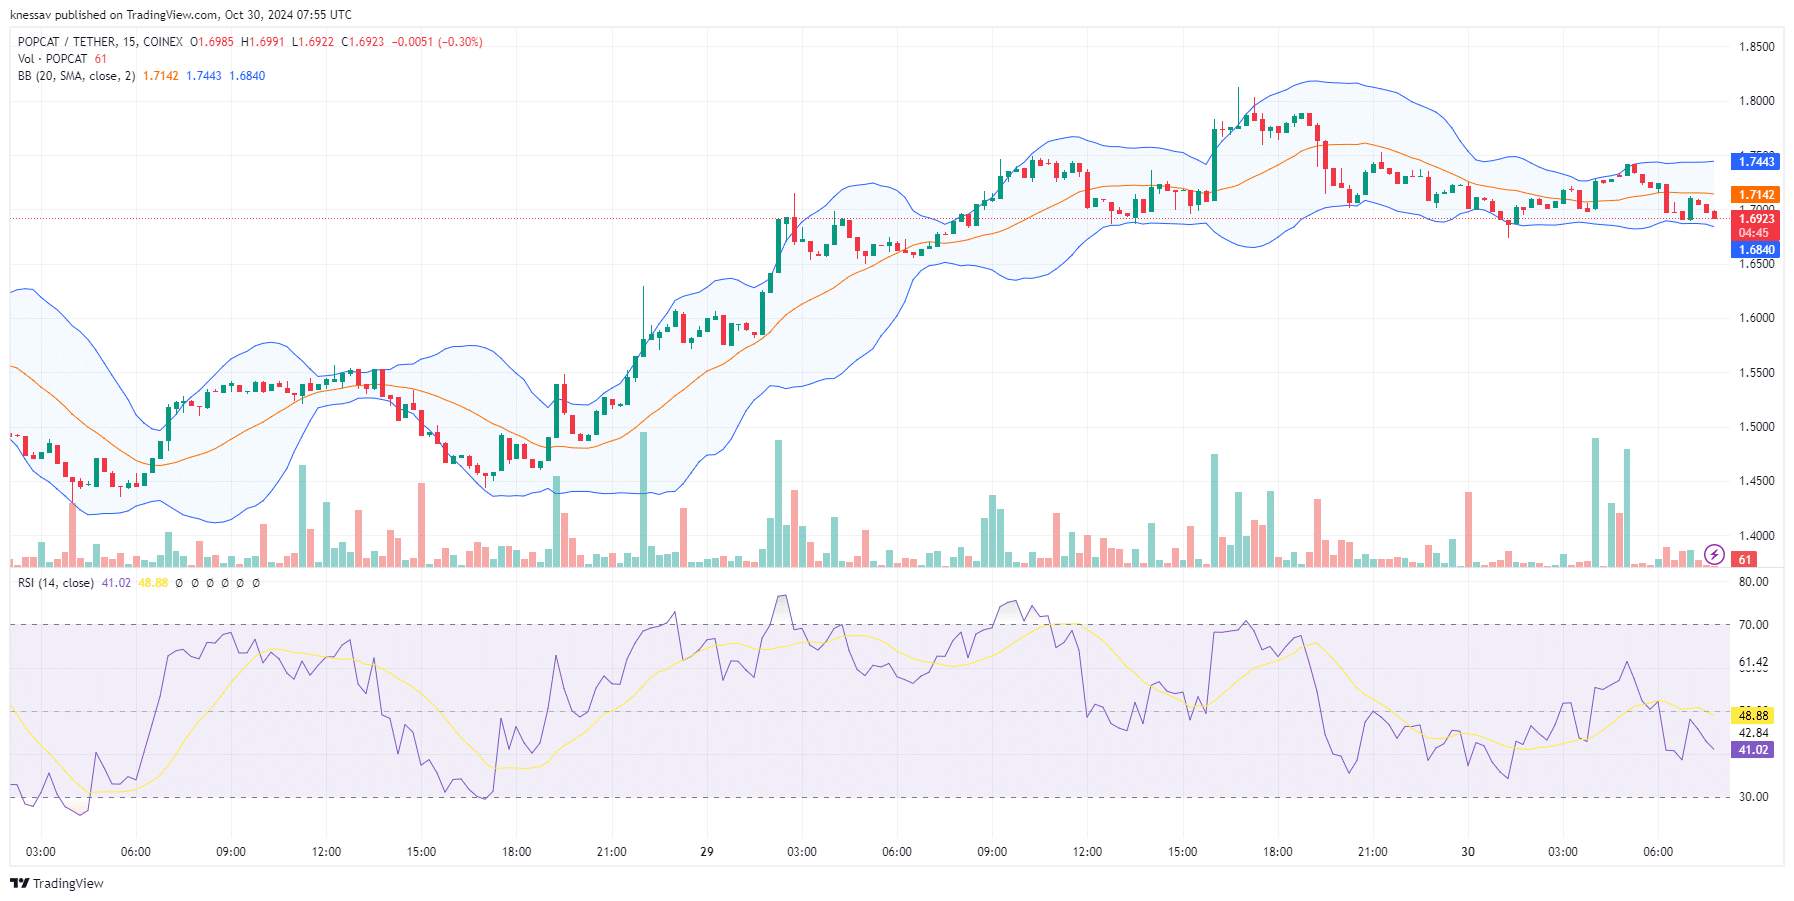Select the RSI (14, close) indicator label

point(56,583)
